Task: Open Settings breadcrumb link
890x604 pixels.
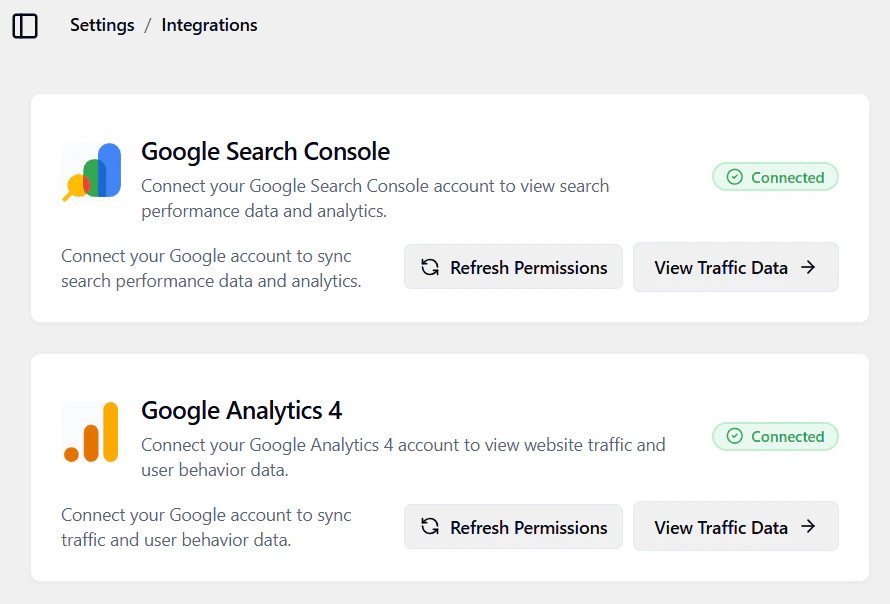Action: pyautogui.click(x=102, y=26)
